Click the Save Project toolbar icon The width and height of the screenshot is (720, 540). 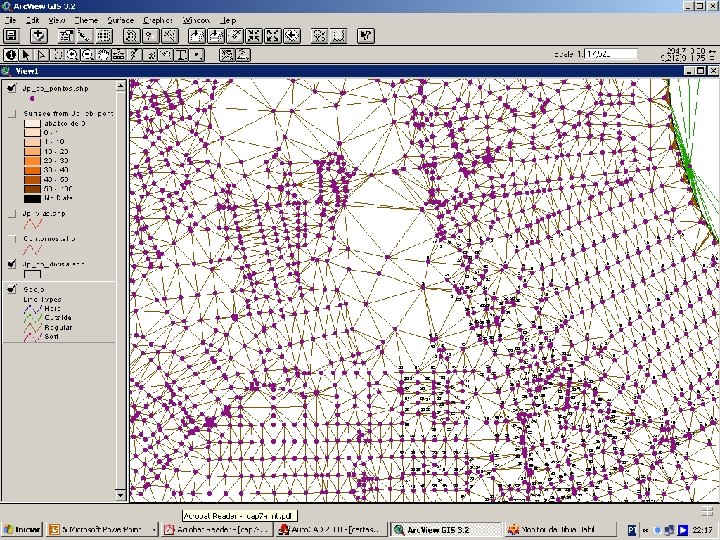pyautogui.click(x=12, y=35)
